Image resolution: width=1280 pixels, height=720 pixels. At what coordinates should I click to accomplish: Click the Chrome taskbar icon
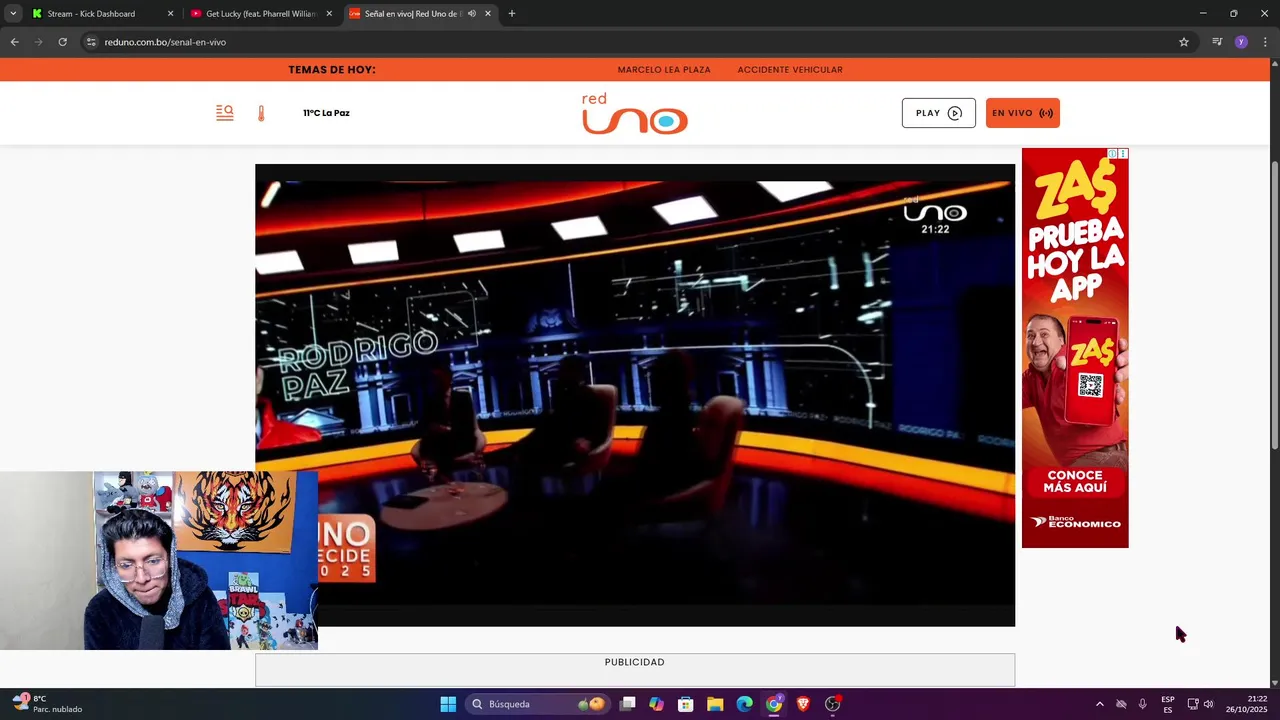pyautogui.click(x=774, y=704)
